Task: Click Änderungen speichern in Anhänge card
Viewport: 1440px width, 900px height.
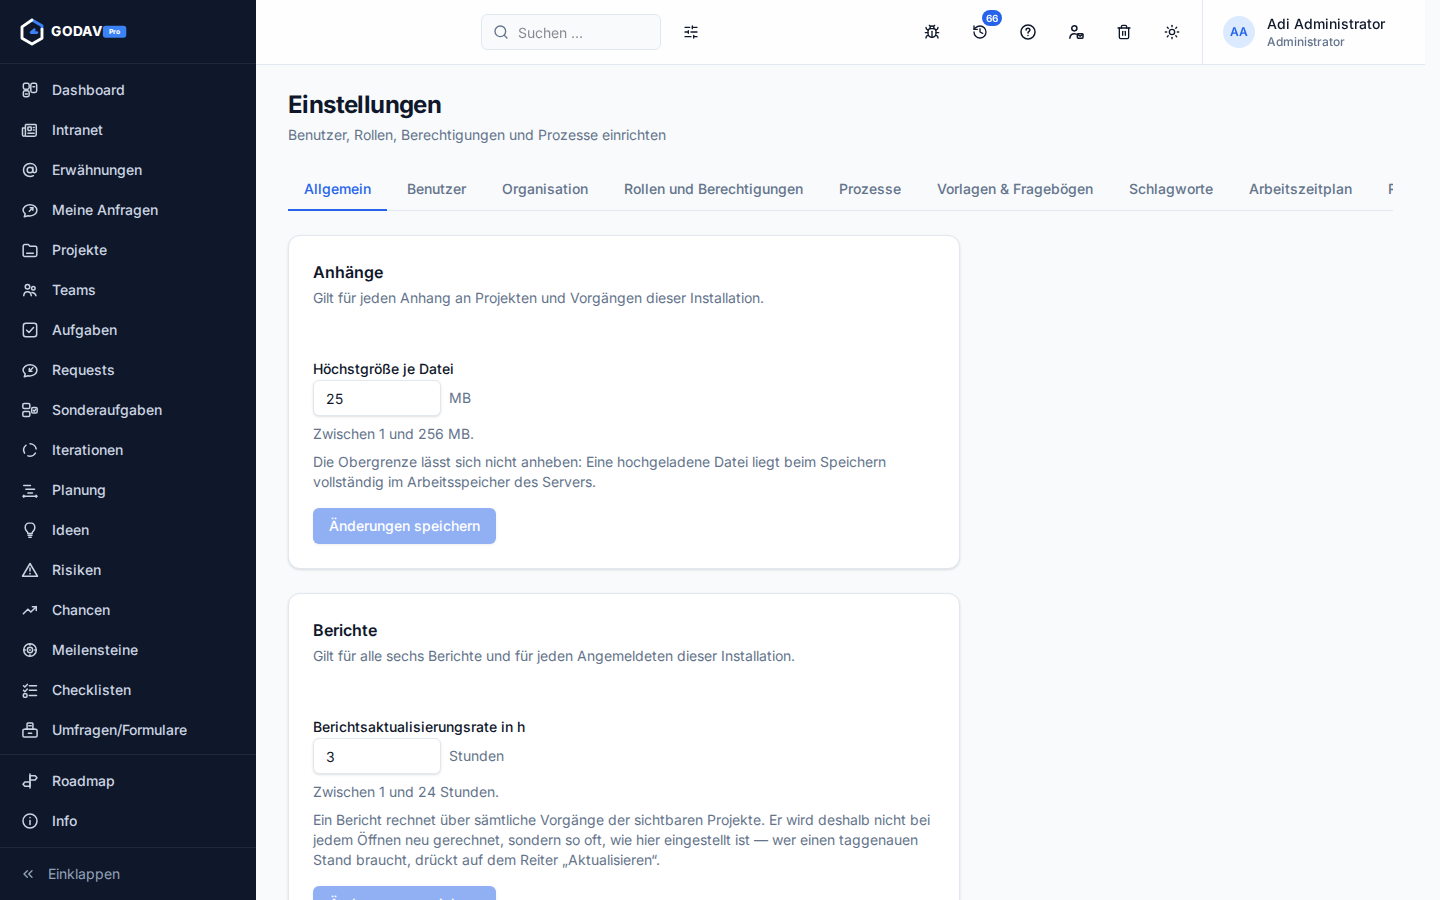Action: [404, 526]
